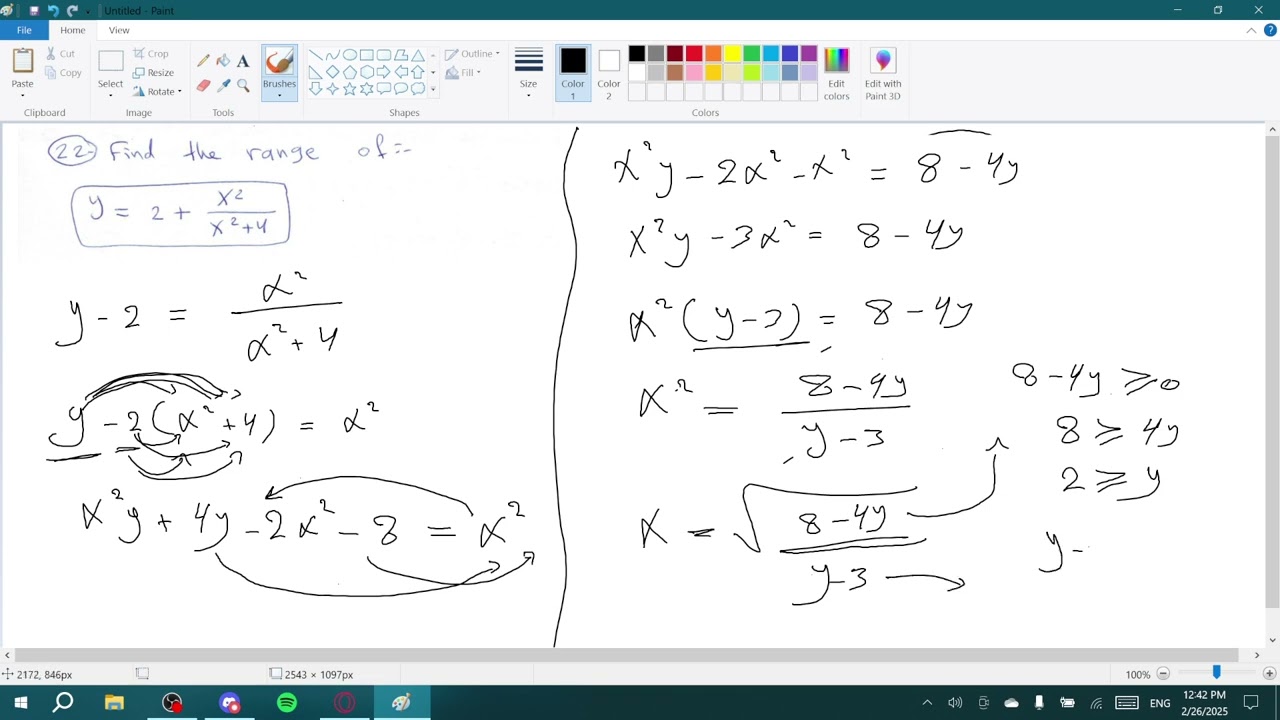Select the Pencil tool
This screenshot has height=720, width=1280.
(x=204, y=61)
